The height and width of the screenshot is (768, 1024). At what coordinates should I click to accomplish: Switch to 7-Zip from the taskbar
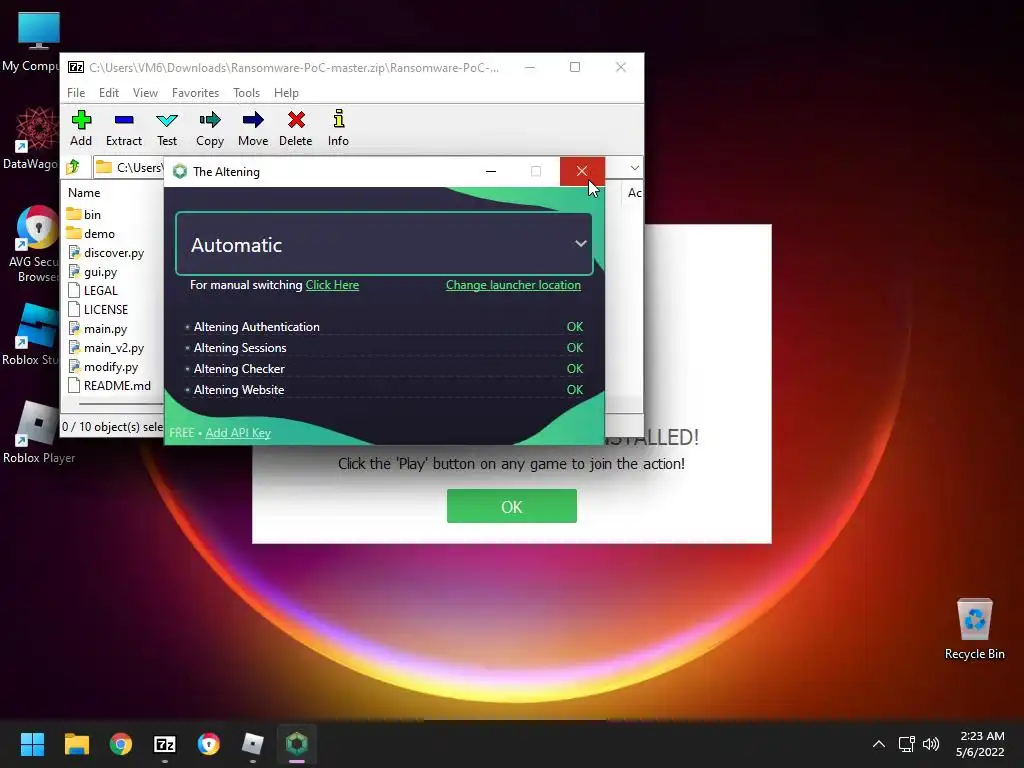coord(165,744)
